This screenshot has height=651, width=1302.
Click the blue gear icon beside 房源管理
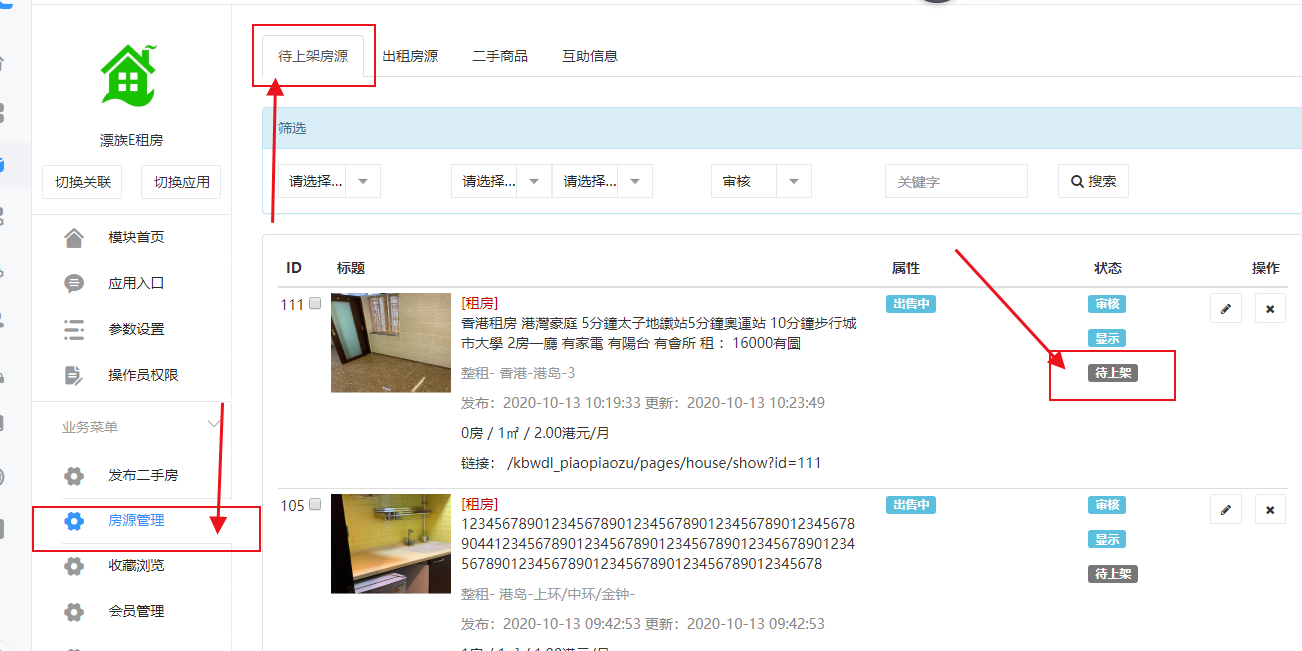click(74, 521)
